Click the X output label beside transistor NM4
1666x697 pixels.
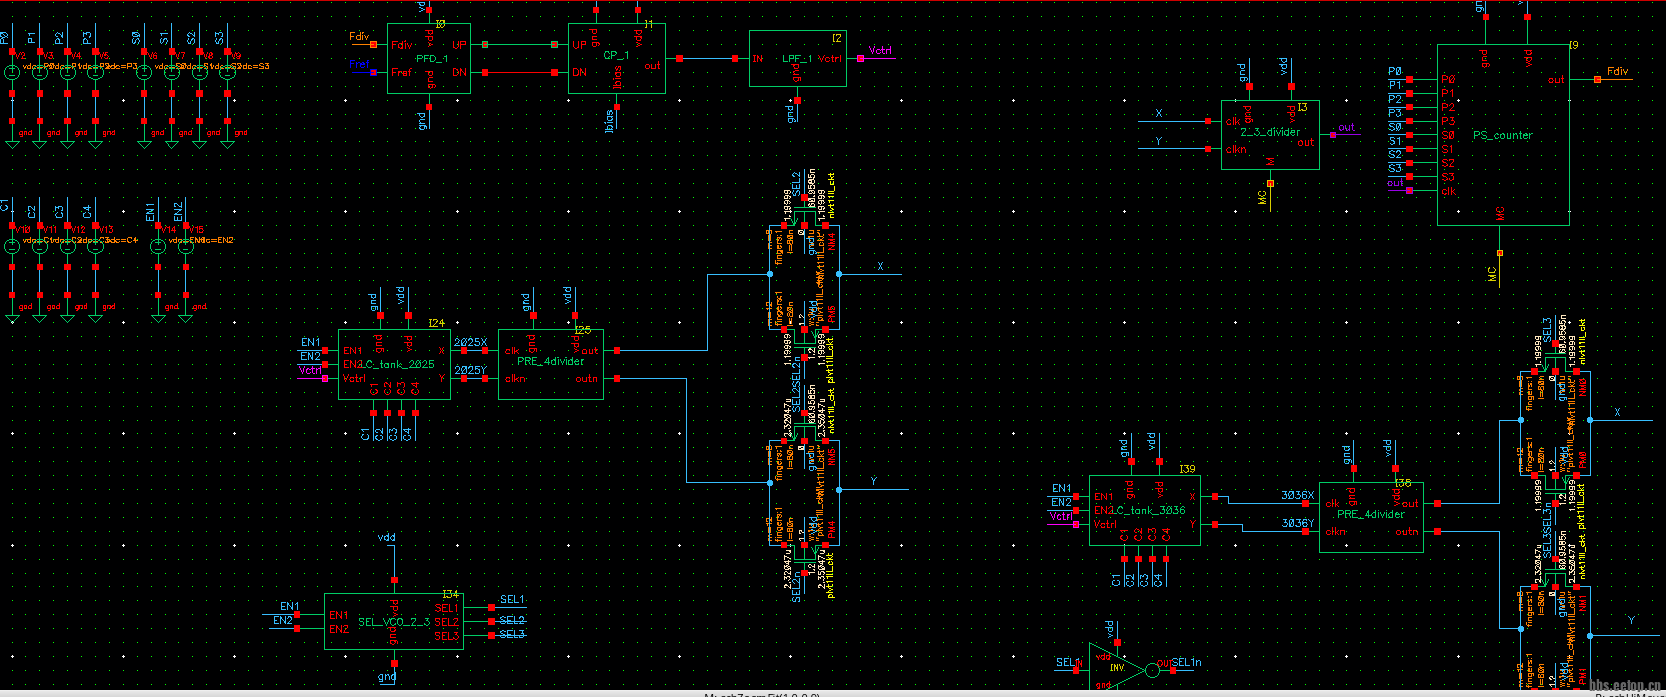tap(881, 267)
